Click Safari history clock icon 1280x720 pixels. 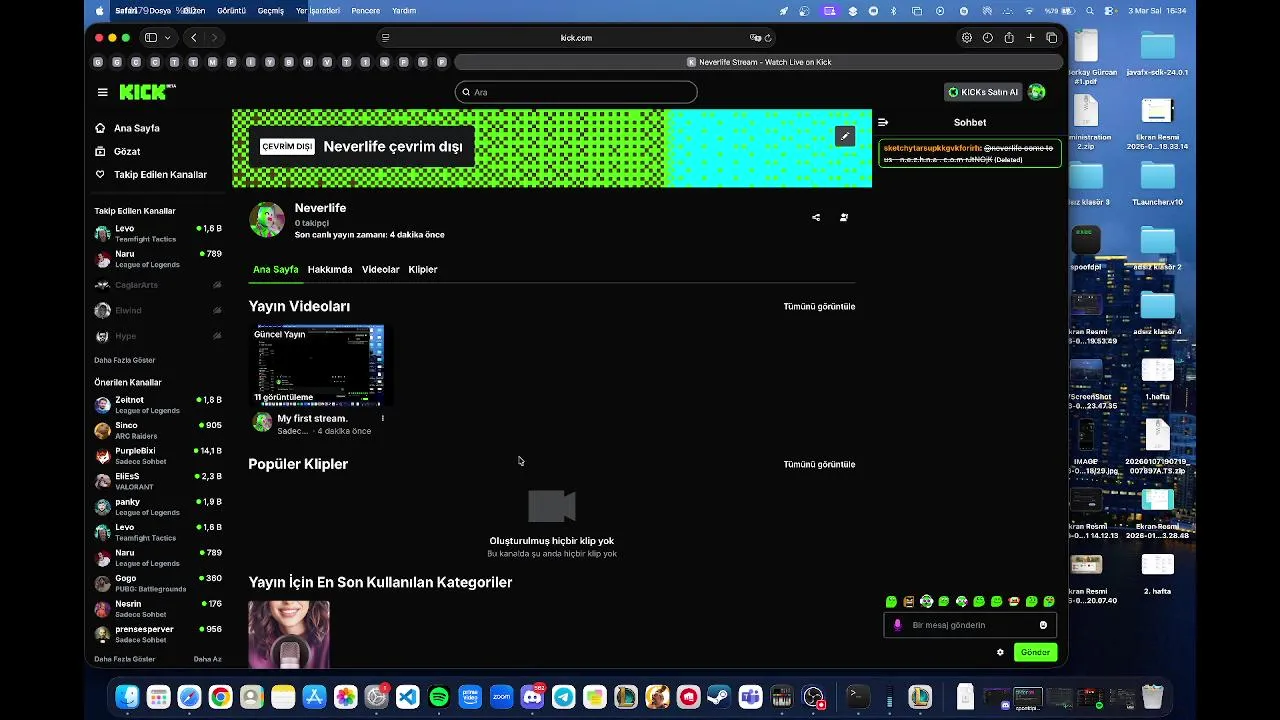pyautogui.click(x=988, y=38)
